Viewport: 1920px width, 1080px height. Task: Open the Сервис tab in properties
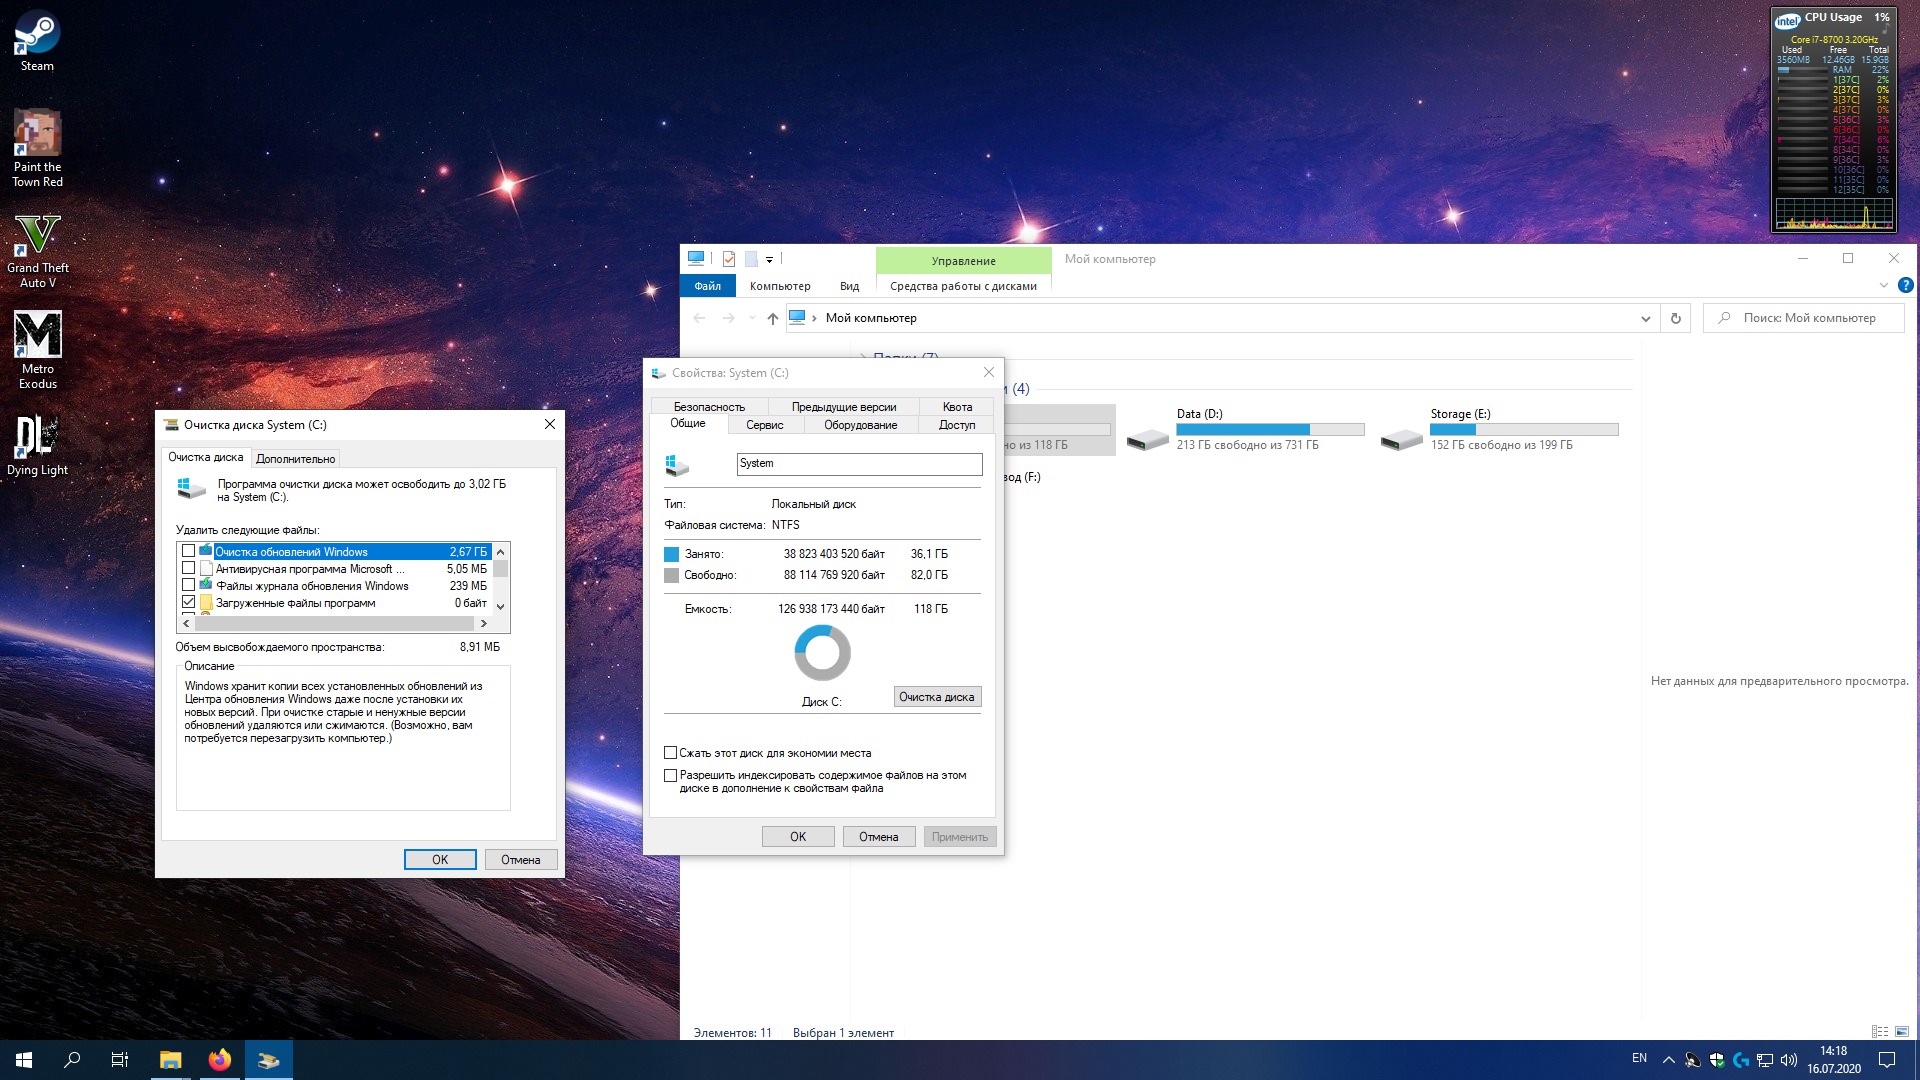(x=764, y=425)
